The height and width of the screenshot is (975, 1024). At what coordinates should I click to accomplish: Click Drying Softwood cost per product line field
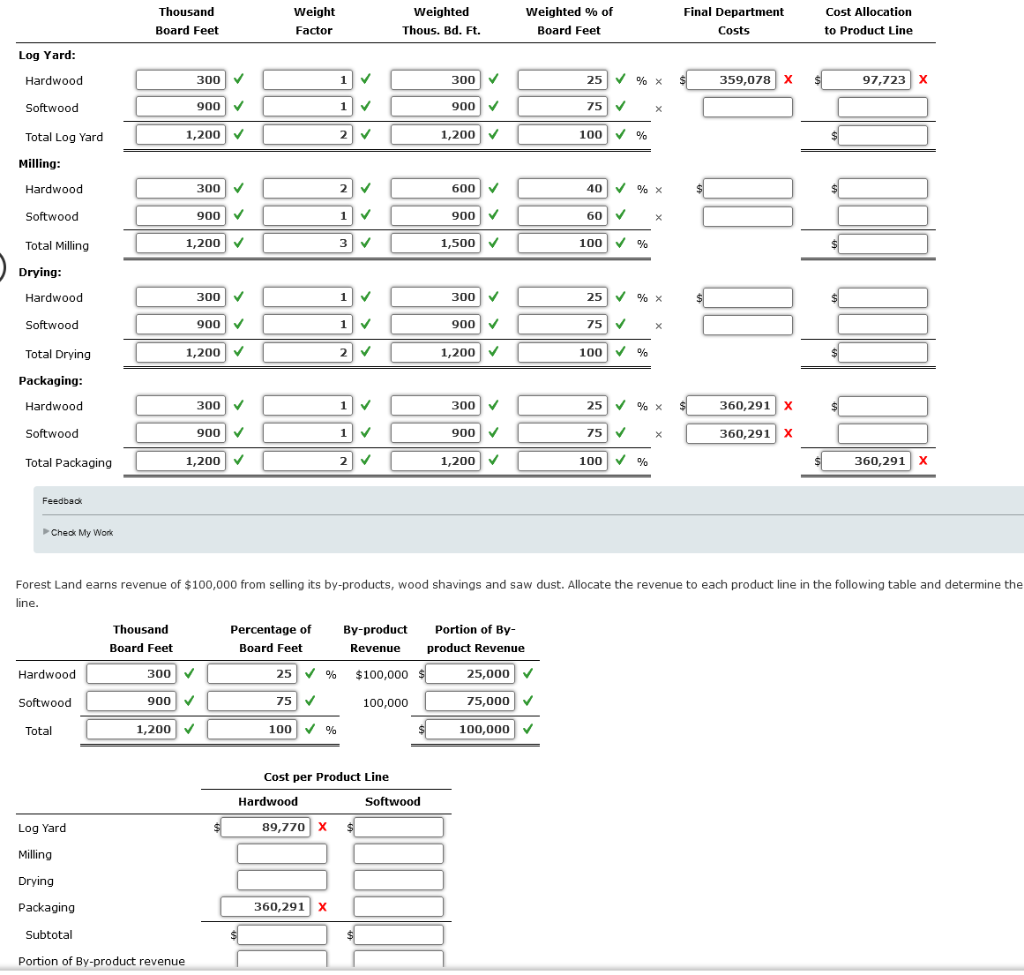(x=398, y=880)
